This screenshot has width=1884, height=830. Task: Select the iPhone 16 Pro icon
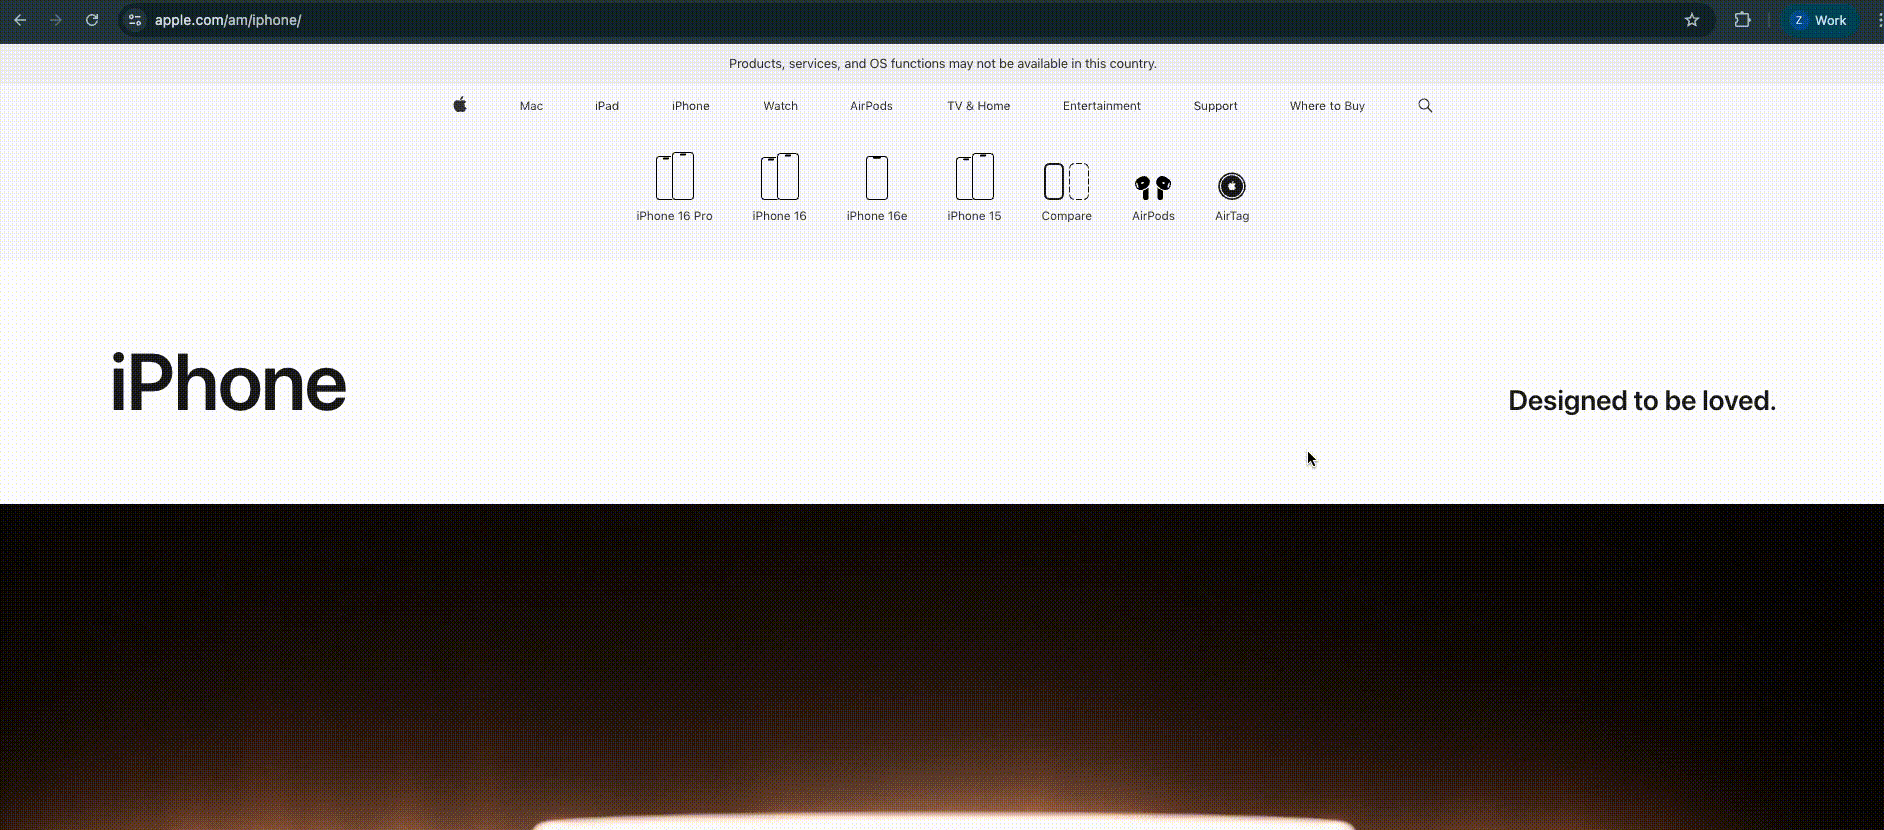pos(675,177)
